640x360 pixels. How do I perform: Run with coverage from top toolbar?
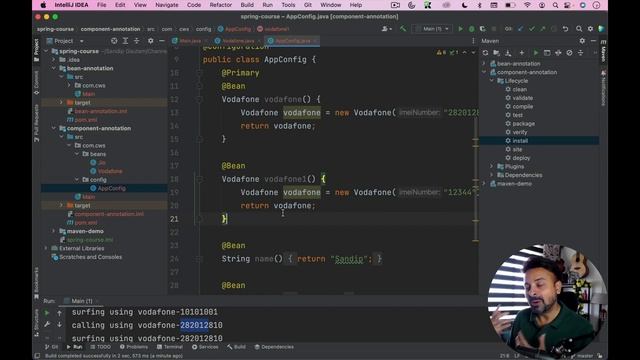coord(482,29)
